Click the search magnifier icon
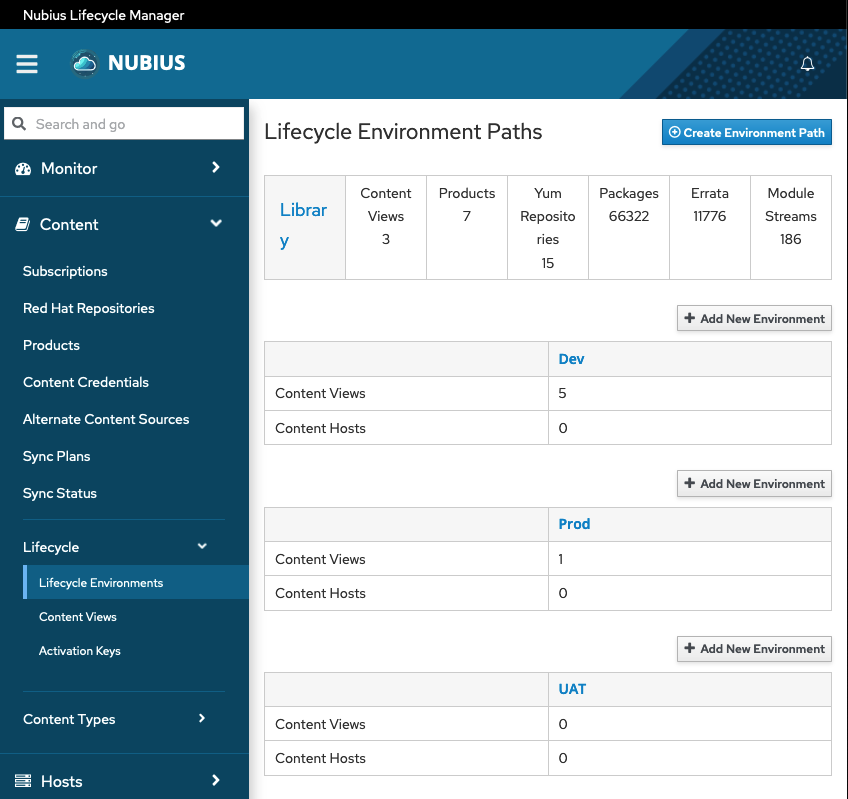The width and height of the screenshot is (848, 799). coord(19,124)
